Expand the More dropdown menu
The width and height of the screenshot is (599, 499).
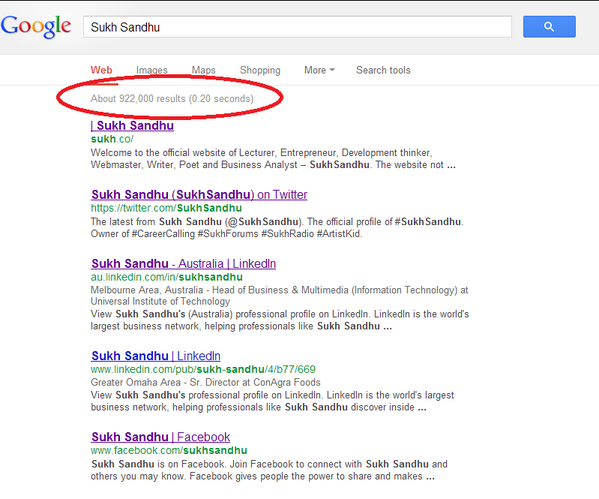click(319, 70)
